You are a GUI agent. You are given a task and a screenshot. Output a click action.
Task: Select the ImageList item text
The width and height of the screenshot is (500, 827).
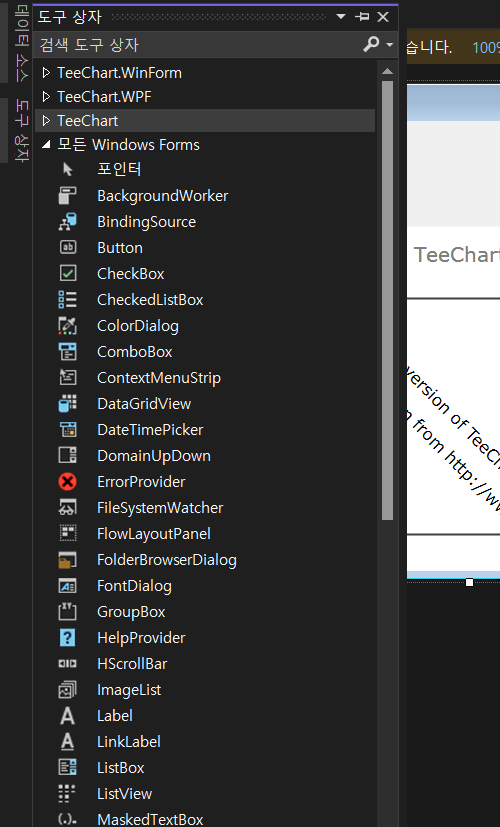[129, 690]
